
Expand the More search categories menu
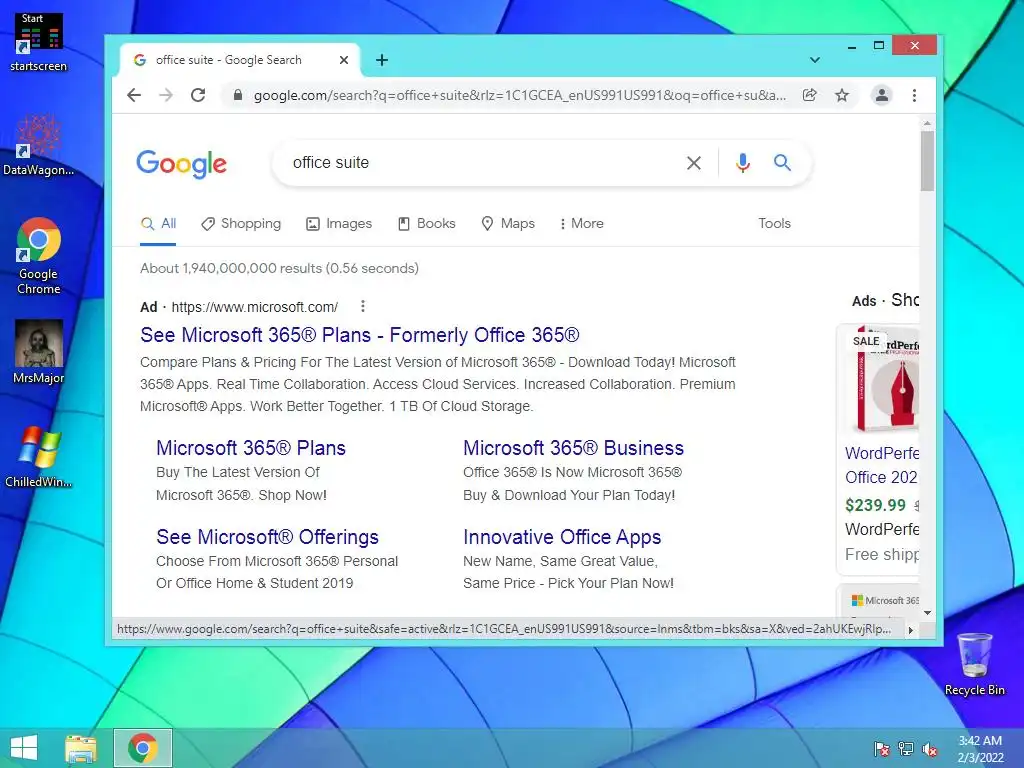[x=581, y=223]
